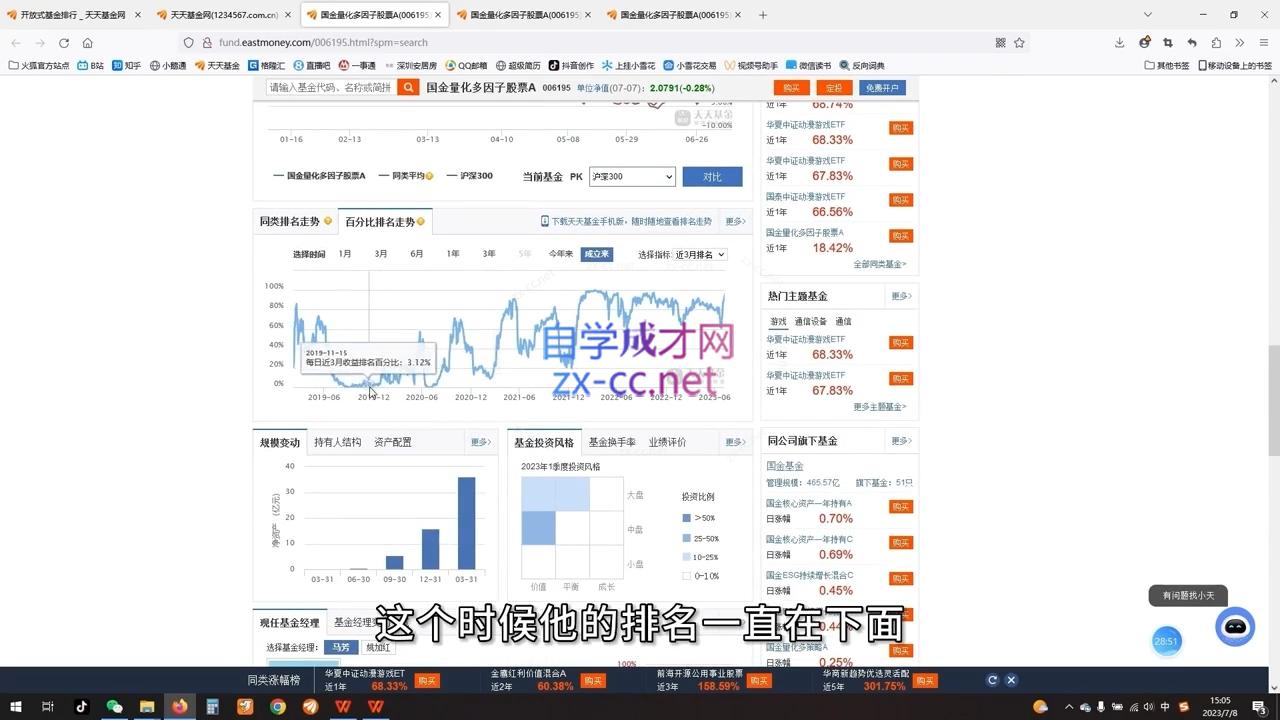Click 定投 button in the header
Image resolution: width=1280 pixels, height=720 pixels.
pos(833,88)
